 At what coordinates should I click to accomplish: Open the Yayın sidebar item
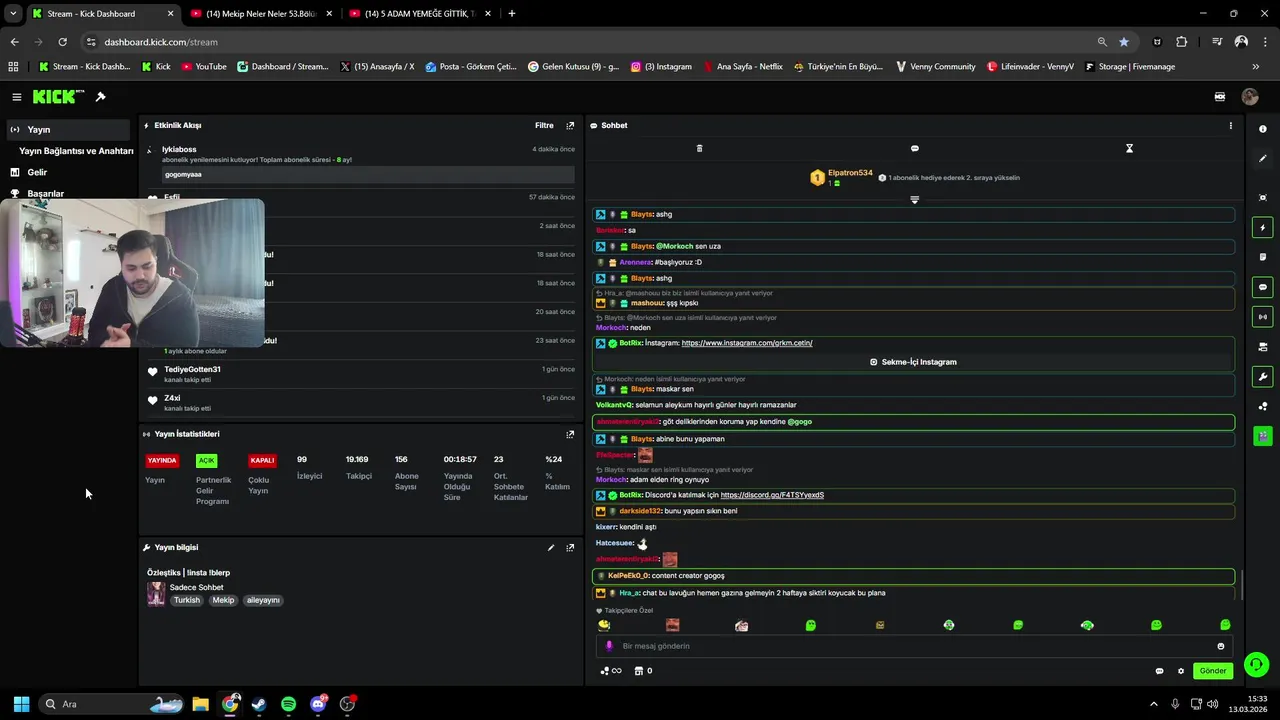[68, 129]
